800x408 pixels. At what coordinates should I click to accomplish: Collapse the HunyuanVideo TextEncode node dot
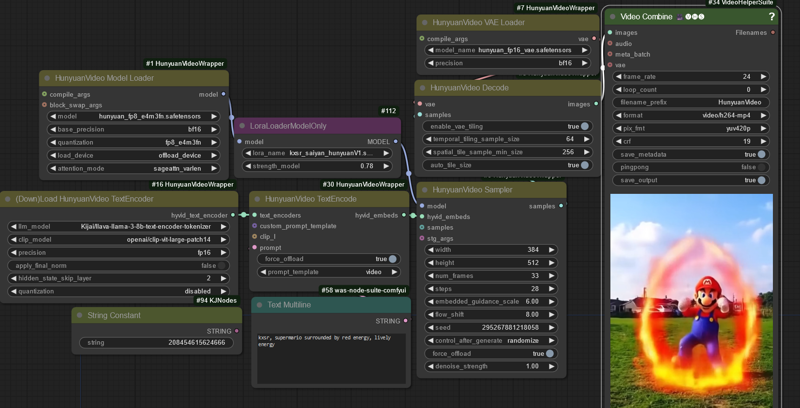[x=257, y=199]
